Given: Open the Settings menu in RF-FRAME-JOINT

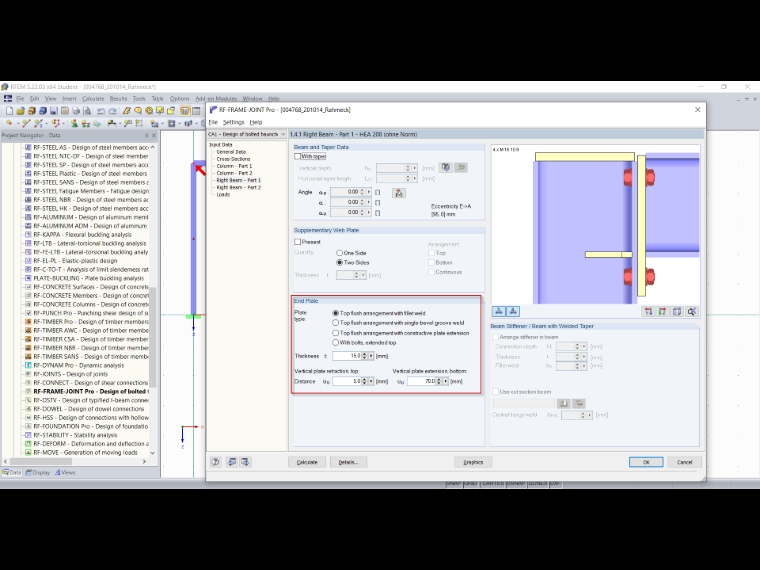Looking at the screenshot, I should [x=234, y=122].
